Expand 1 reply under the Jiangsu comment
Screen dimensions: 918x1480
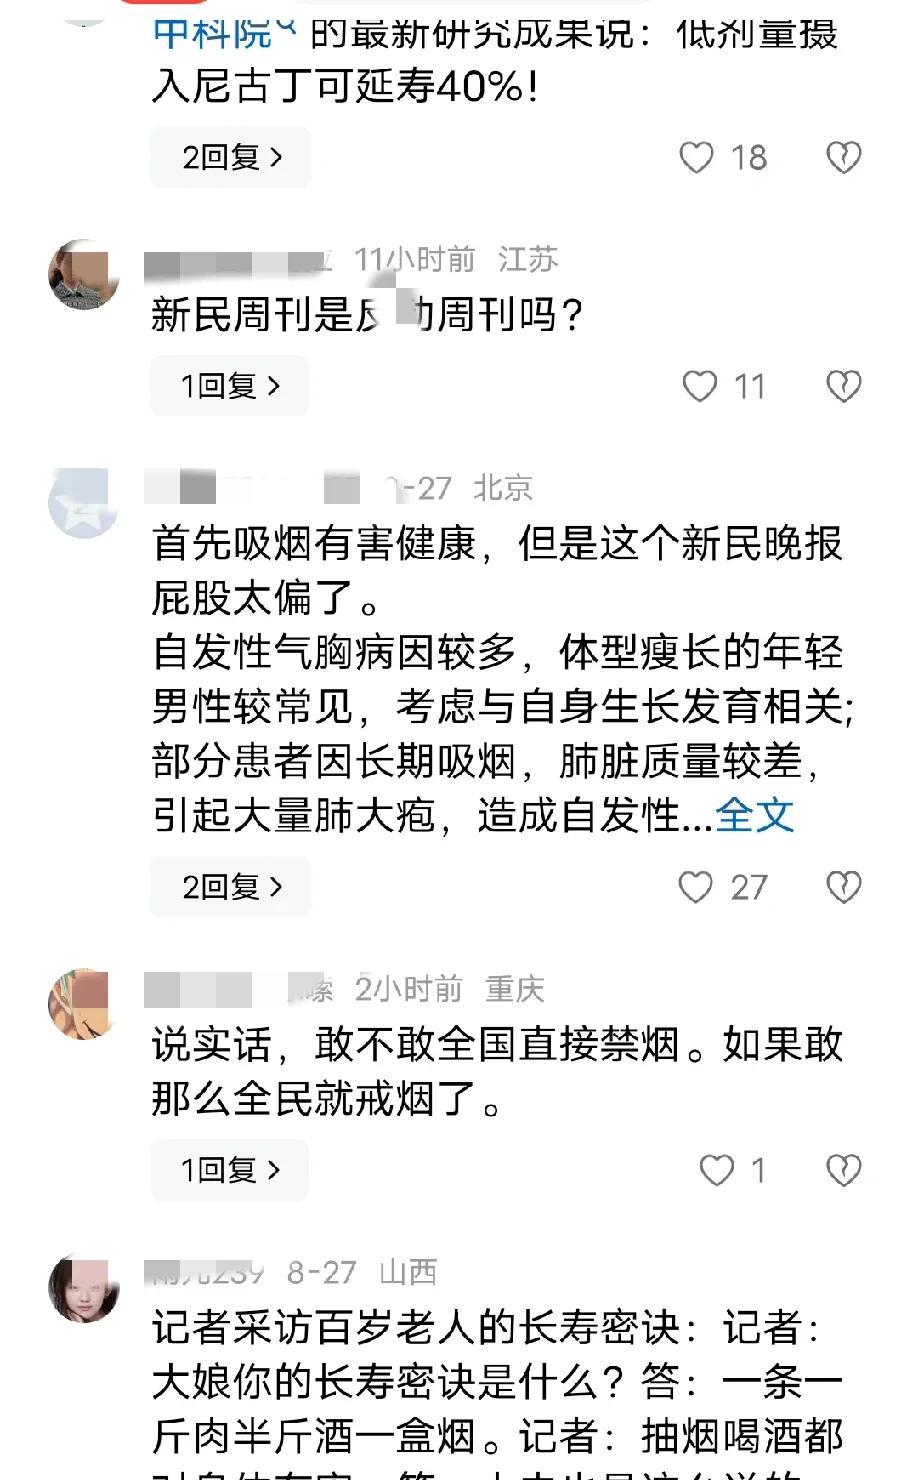230,387
